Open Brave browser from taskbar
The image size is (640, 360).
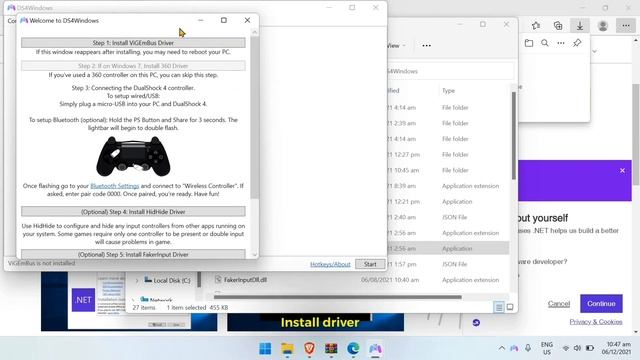click(309, 349)
